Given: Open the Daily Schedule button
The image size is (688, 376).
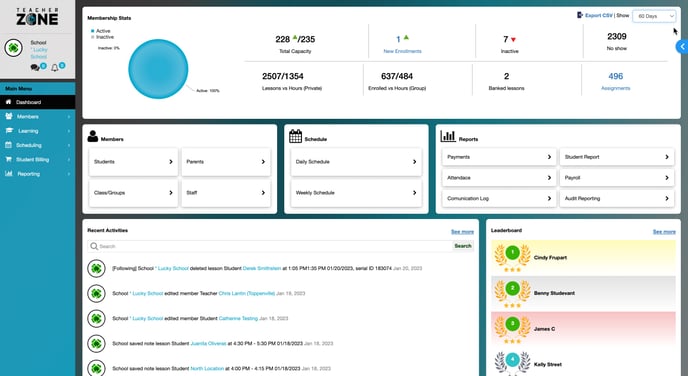Looking at the screenshot, I should point(356,162).
